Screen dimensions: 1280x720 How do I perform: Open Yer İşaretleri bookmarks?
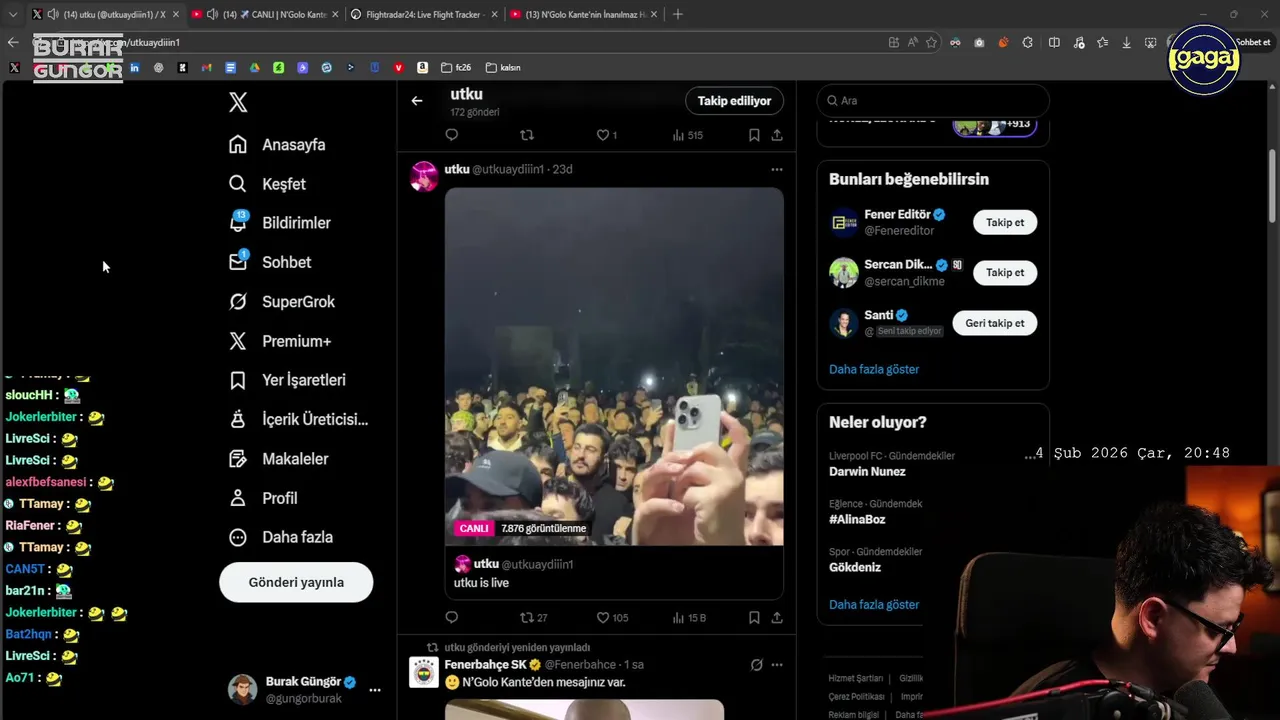286,380
